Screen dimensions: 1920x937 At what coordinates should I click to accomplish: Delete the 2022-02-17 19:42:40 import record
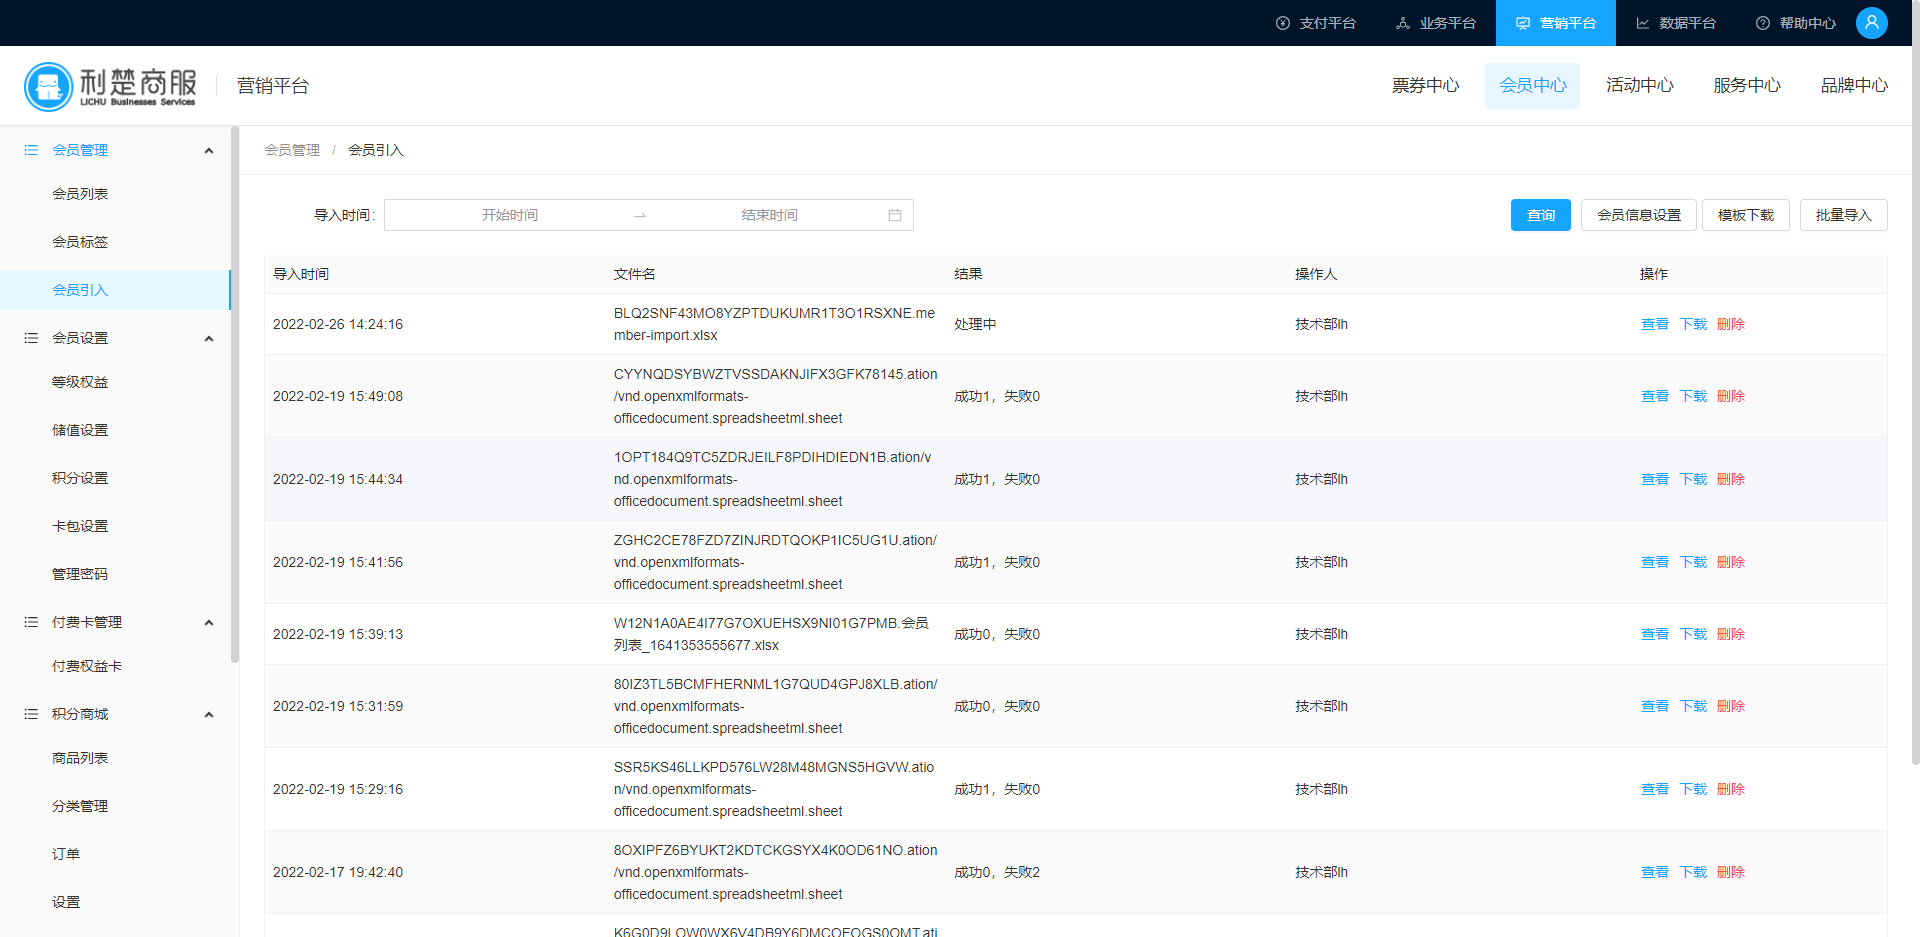(1730, 872)
